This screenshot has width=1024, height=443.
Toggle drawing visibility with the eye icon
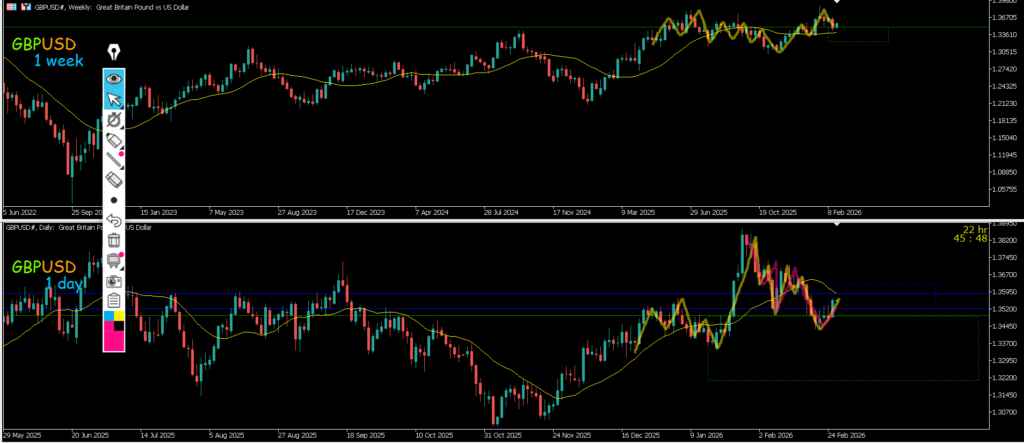(x=114, y=77)
